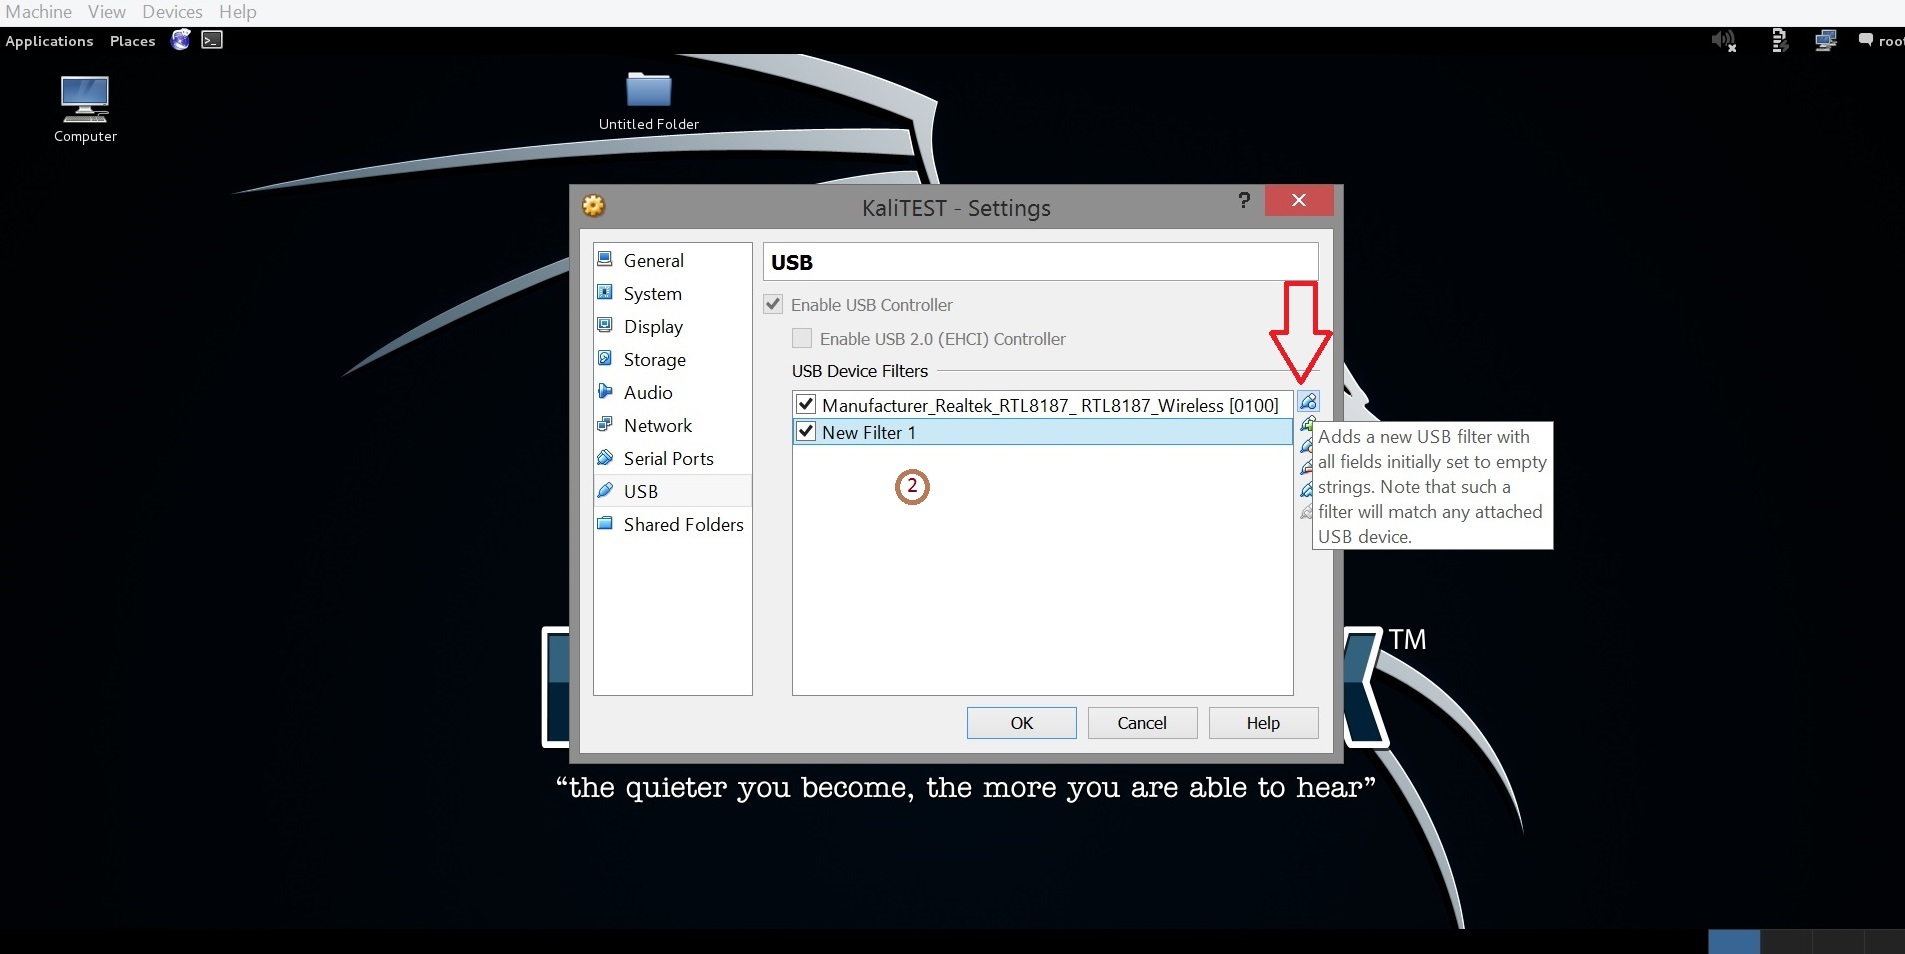The image size is (1905, 954).
Task: Open the Applications menu
Action: (49, 41)
